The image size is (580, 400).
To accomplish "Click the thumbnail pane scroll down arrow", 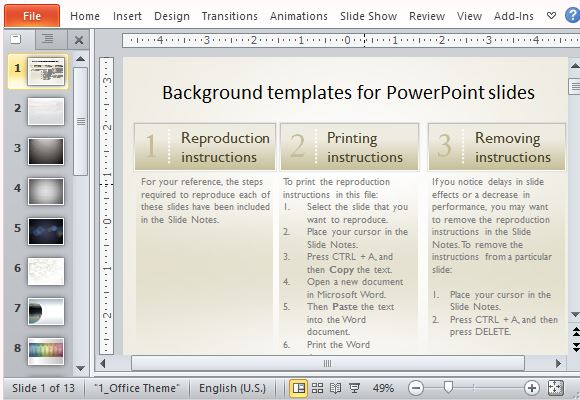I will [x=80, y=368].
